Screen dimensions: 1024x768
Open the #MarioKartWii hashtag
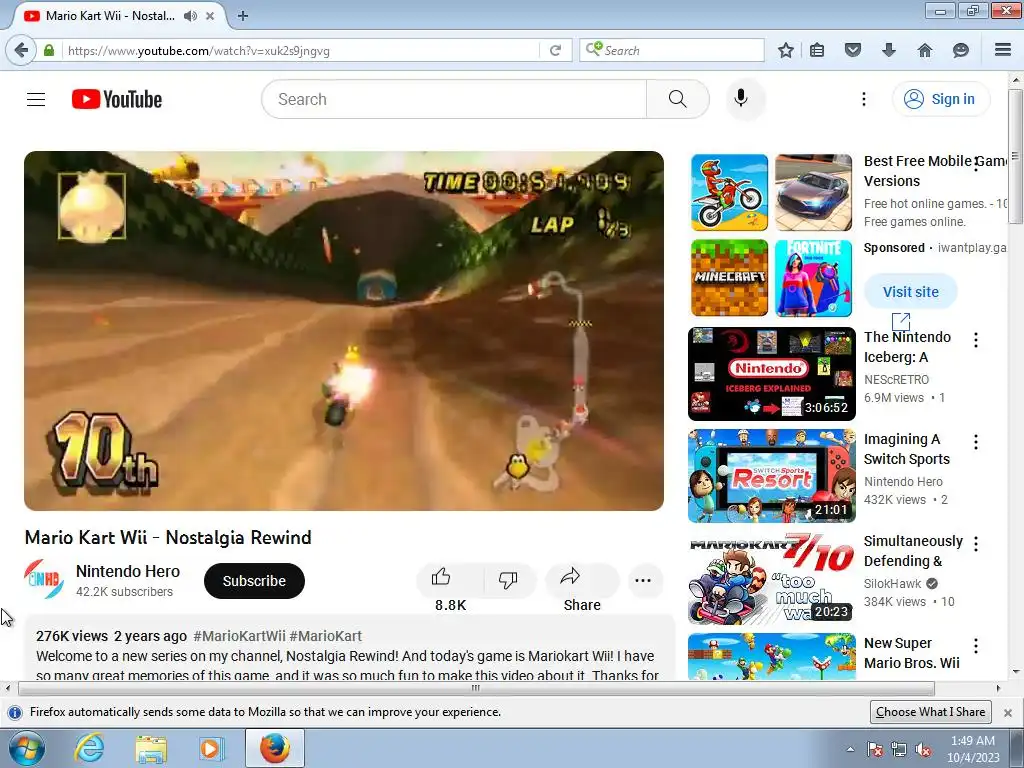239,636
